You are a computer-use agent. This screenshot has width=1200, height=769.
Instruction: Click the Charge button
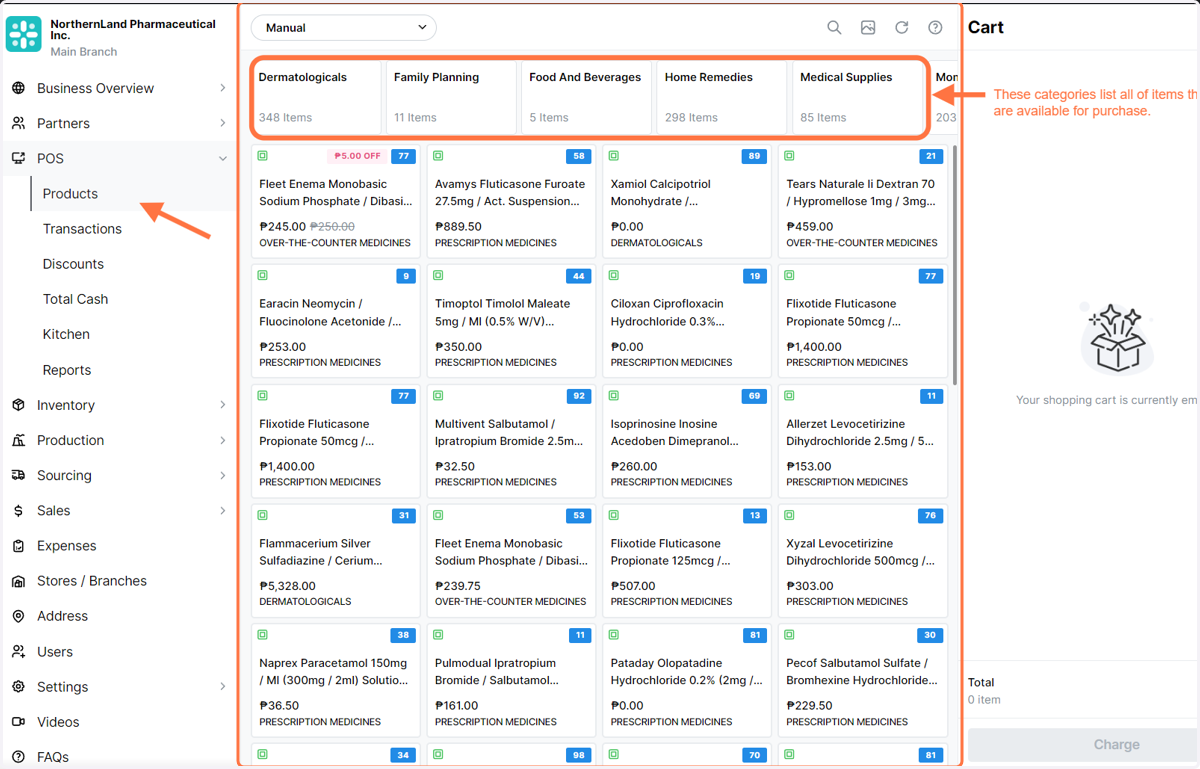[x=1083, y=744]
